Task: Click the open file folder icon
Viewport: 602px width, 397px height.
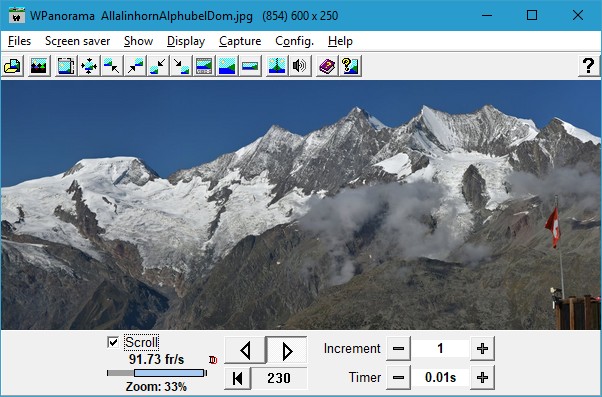Action: click(13, 66)
